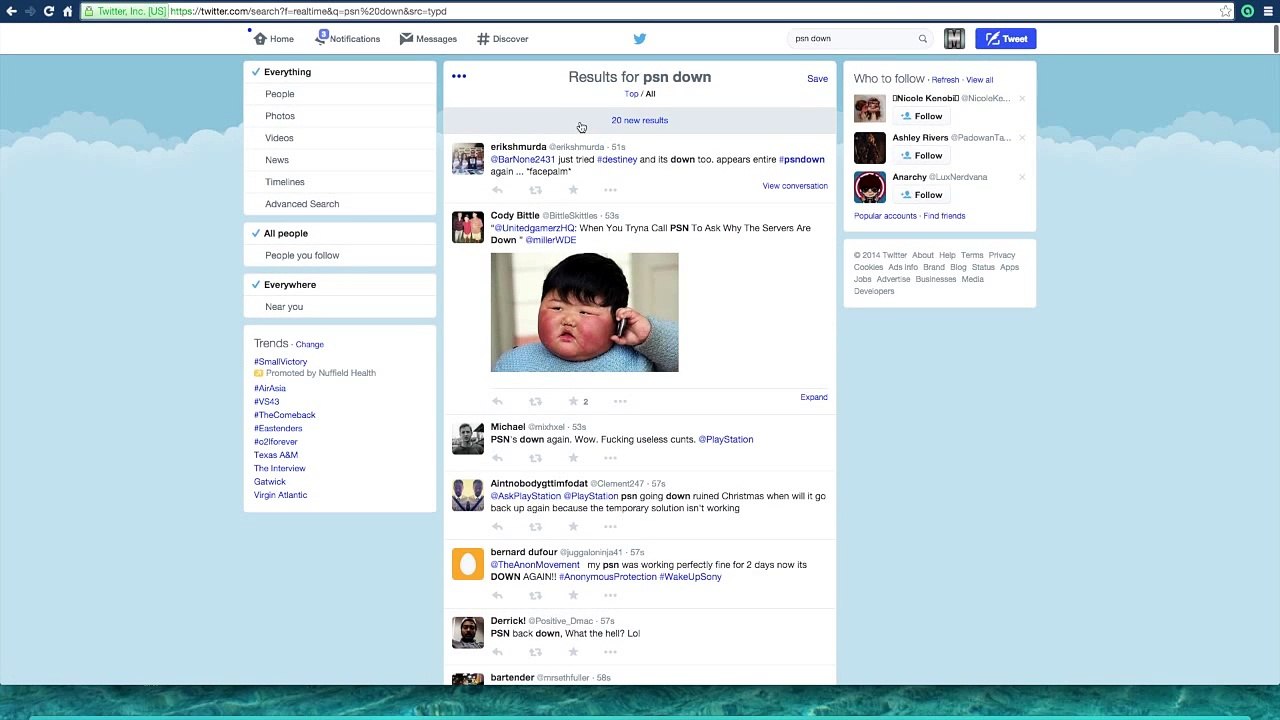Click the search magnifier icon
The image size is (1280, 720).
click(x=923, y=39)
